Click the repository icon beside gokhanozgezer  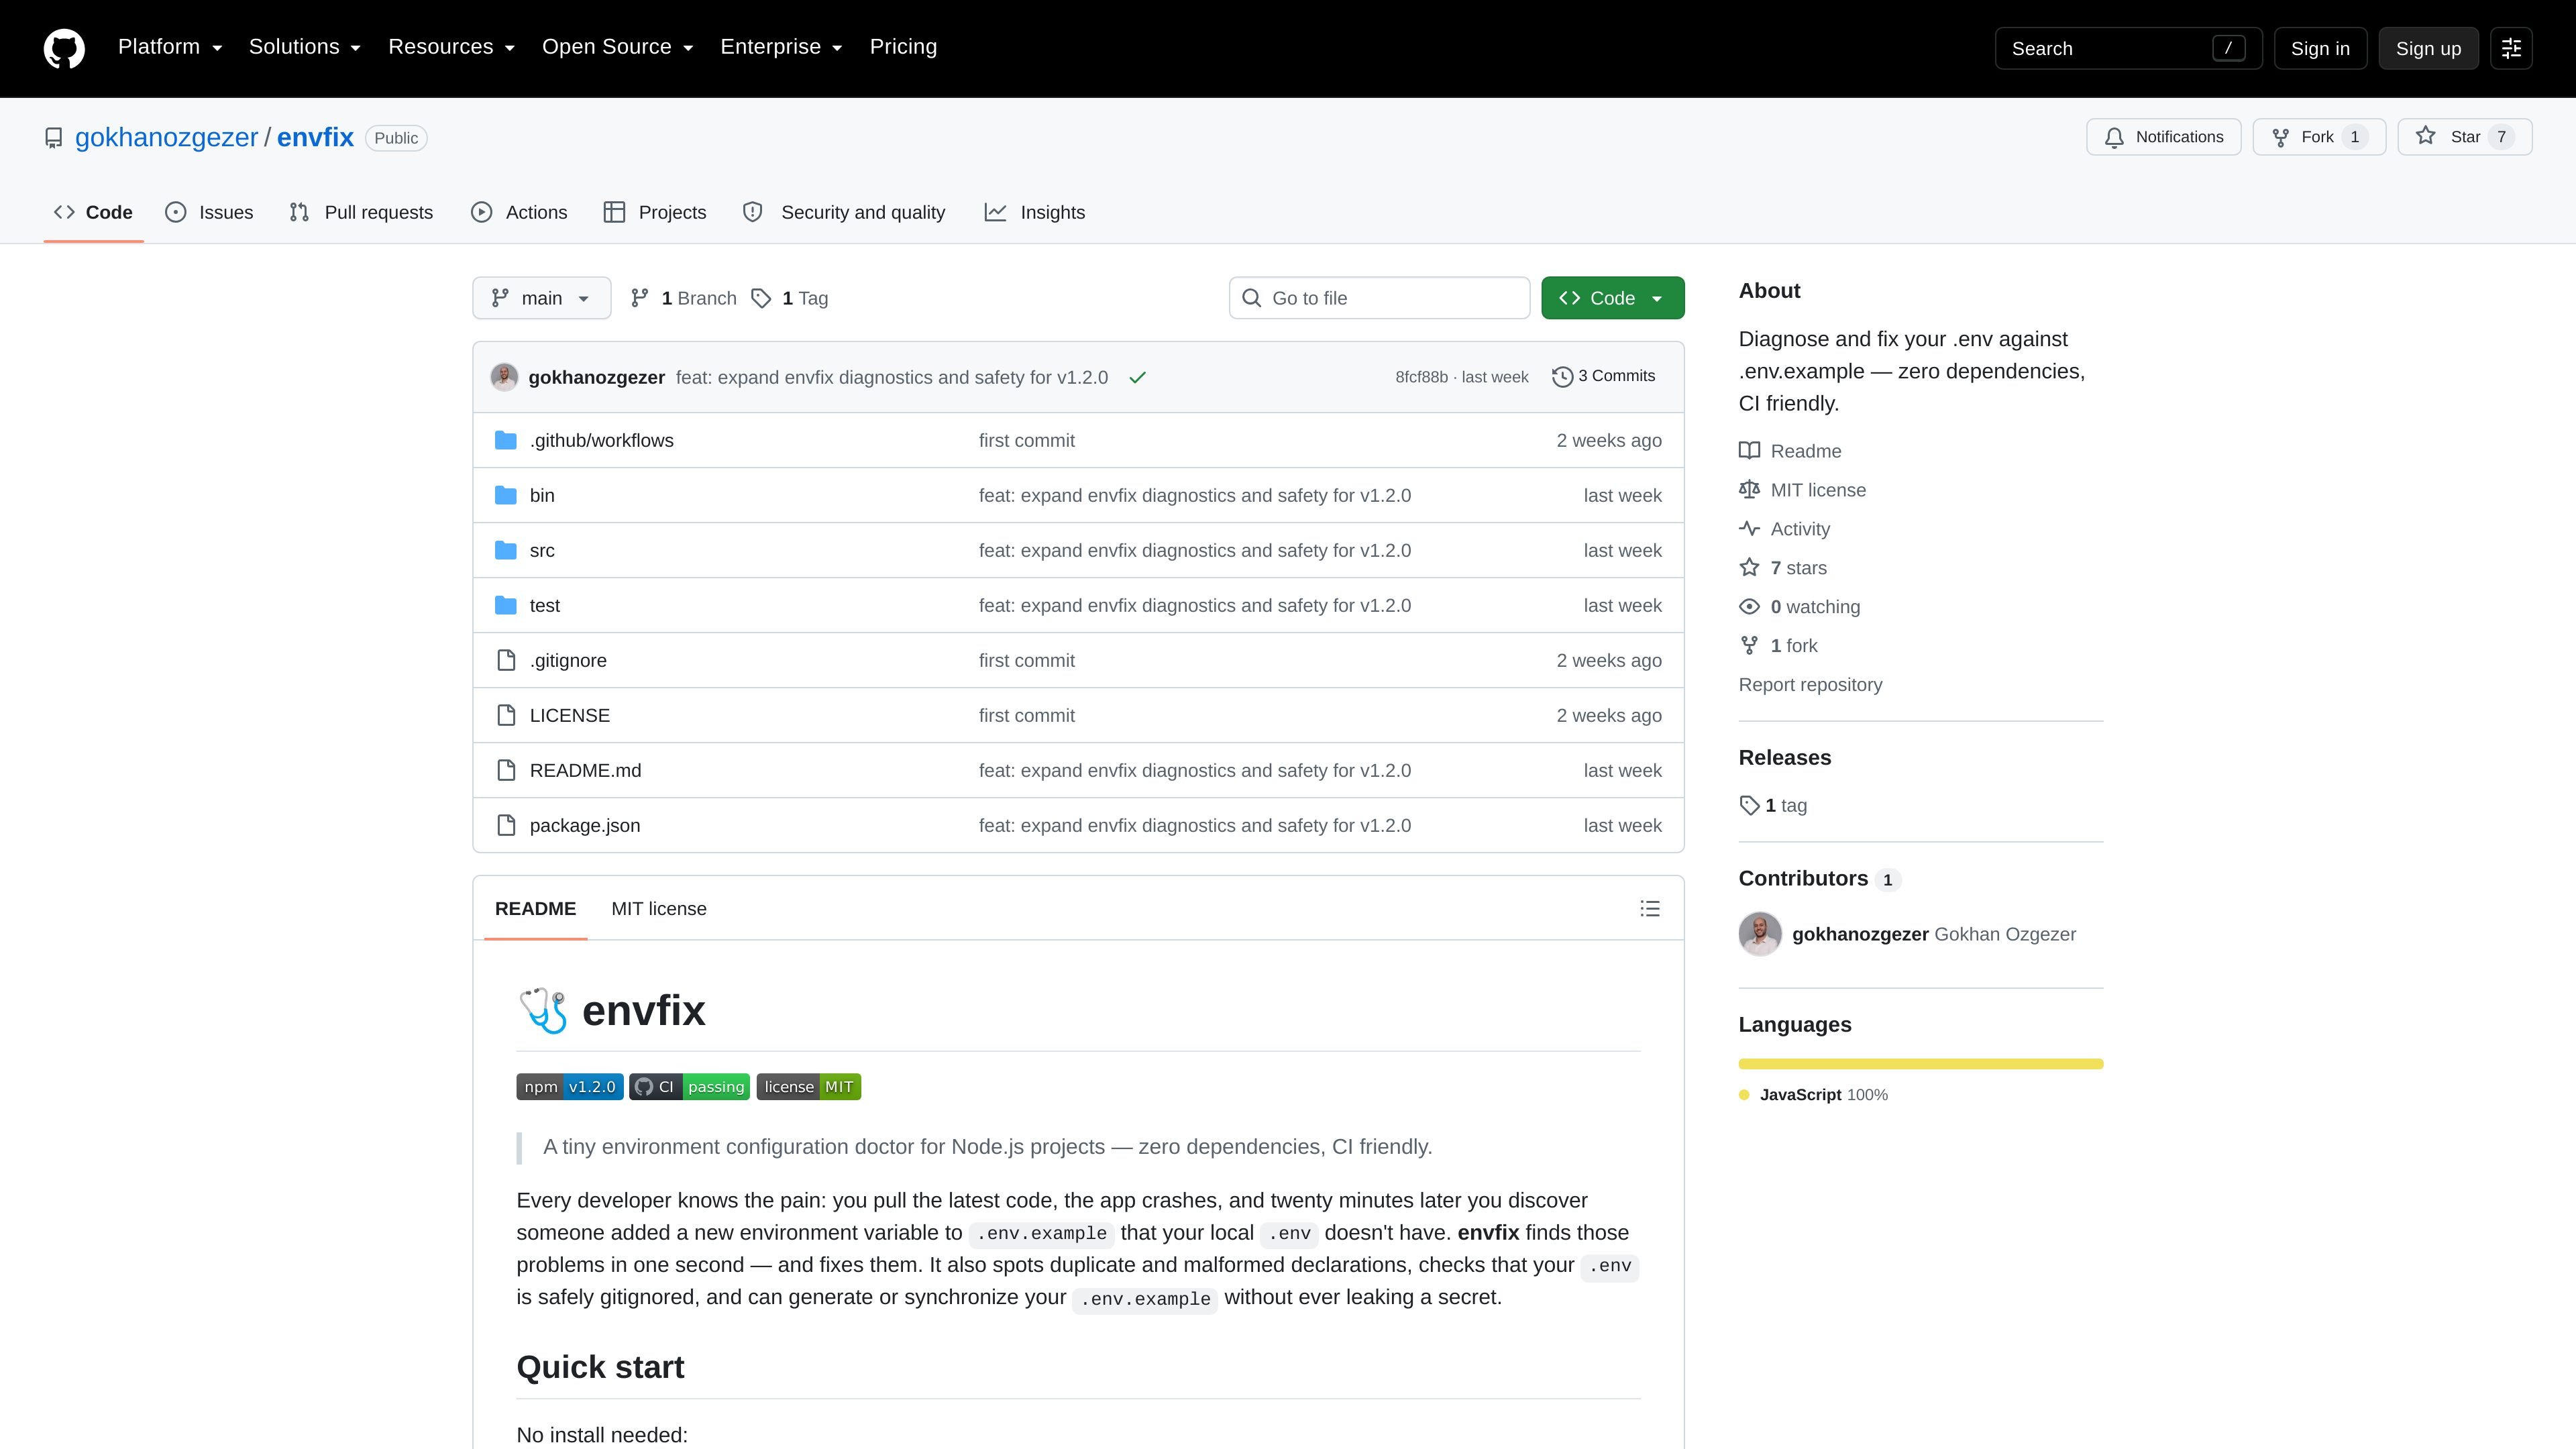point(54,138)
